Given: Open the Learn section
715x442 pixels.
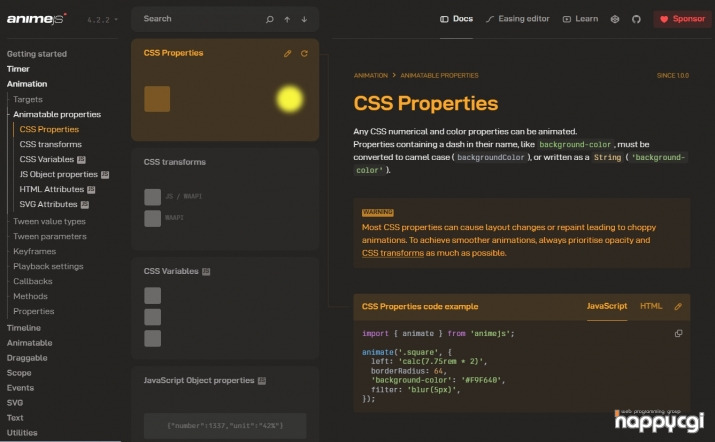Looking at the screenshot, I should (580, 19).
